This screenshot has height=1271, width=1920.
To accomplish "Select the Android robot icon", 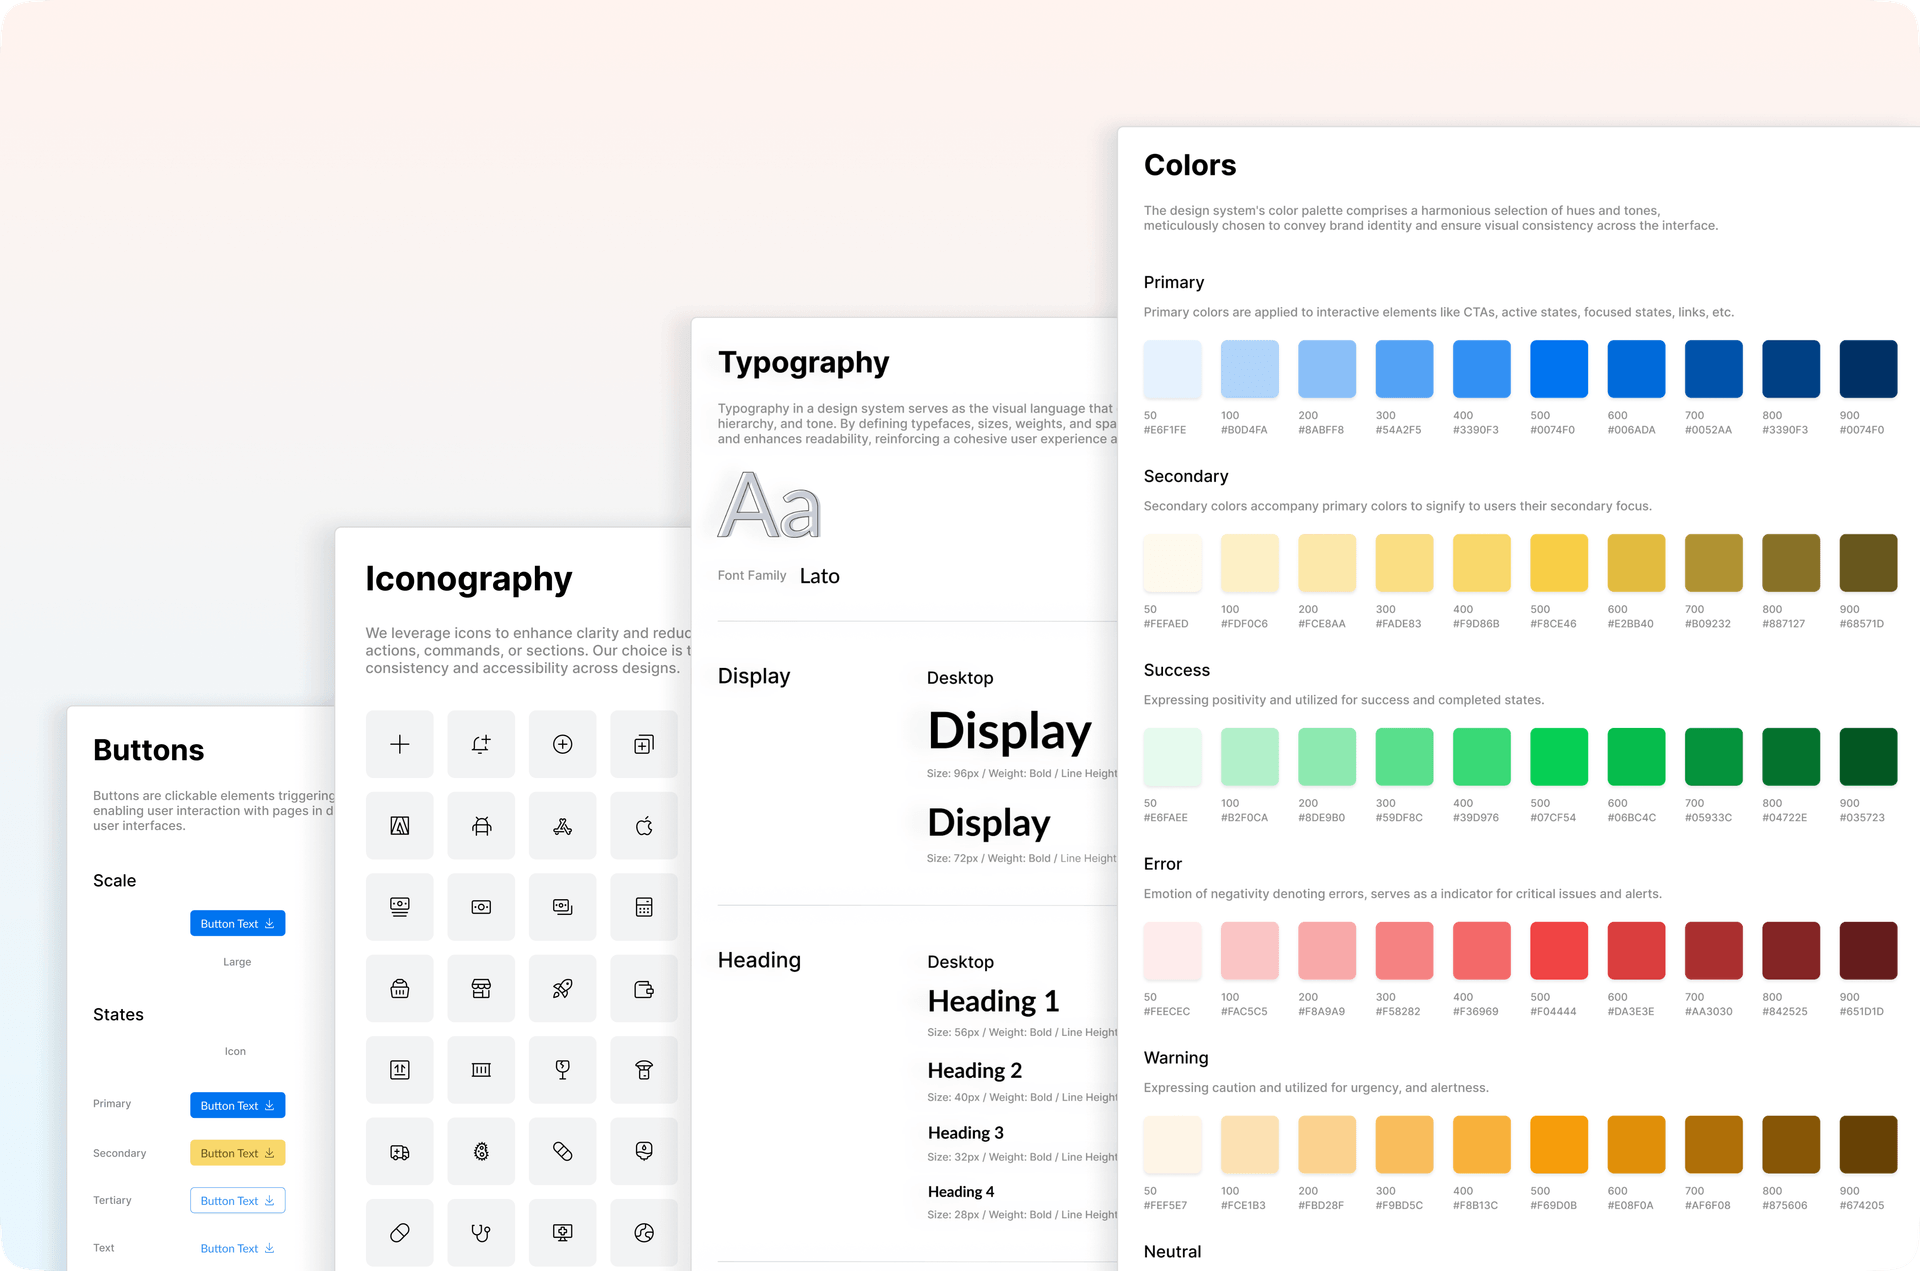I will [481, 825].
